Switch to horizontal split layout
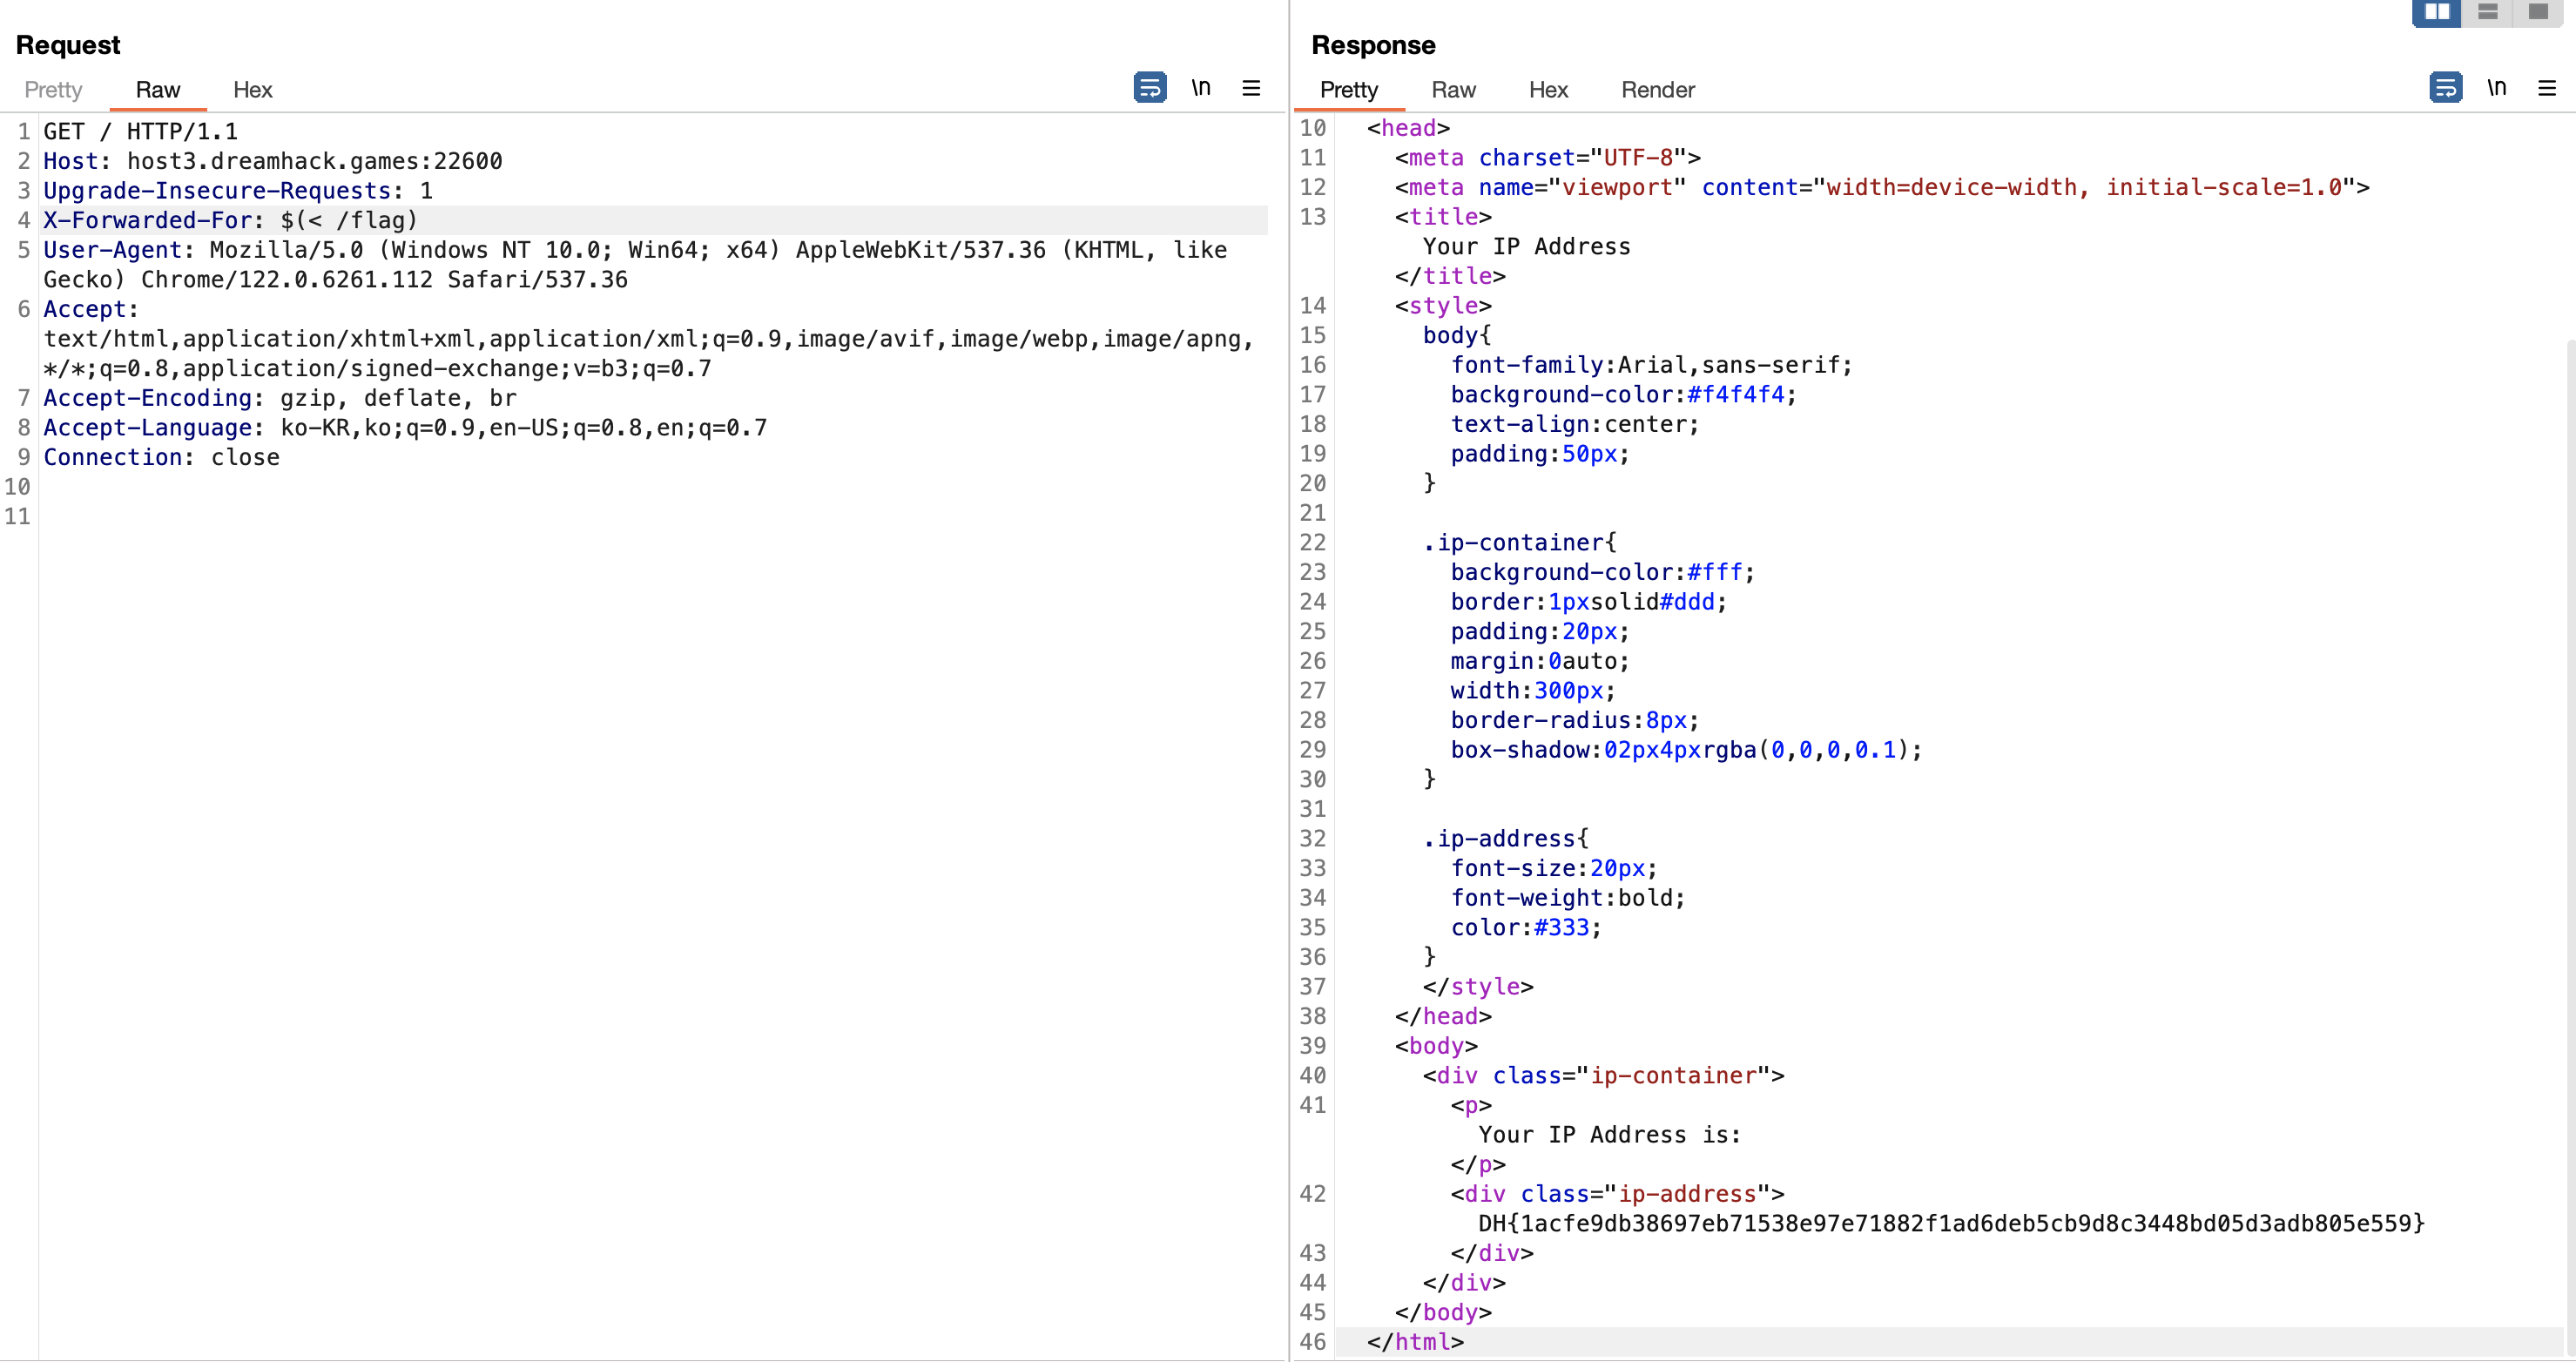This screenshot has width=2576, height=1362. [2489, 14]
